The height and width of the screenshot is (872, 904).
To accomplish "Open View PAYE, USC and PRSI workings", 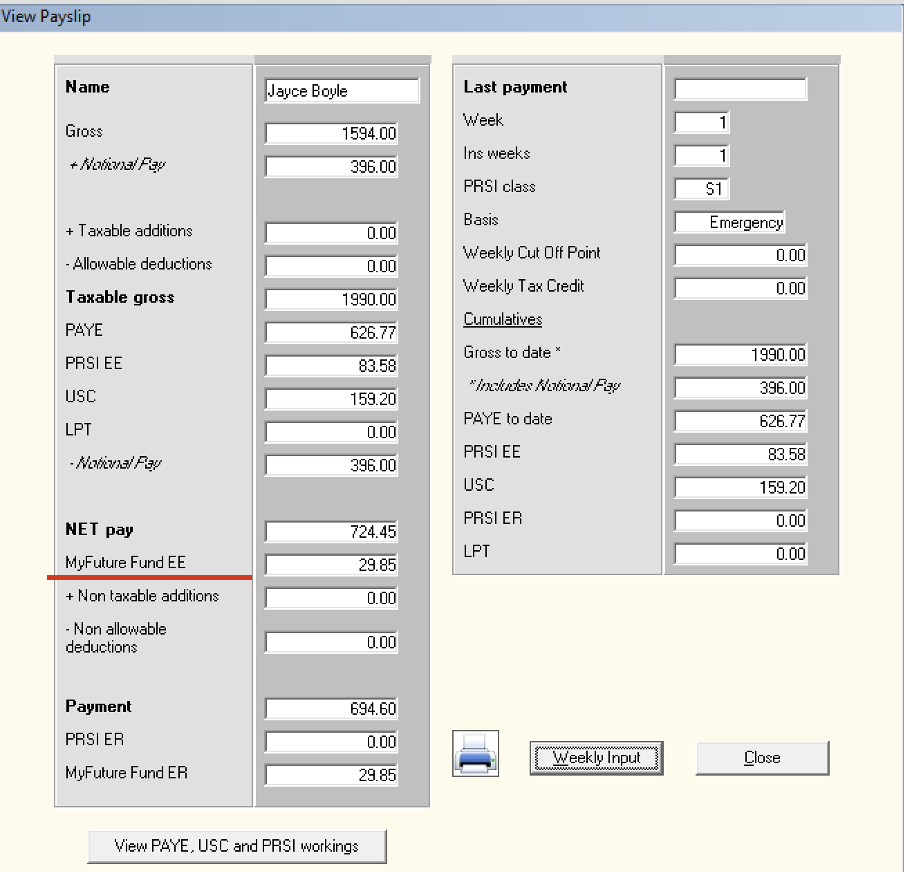I will tap(236, 846).
